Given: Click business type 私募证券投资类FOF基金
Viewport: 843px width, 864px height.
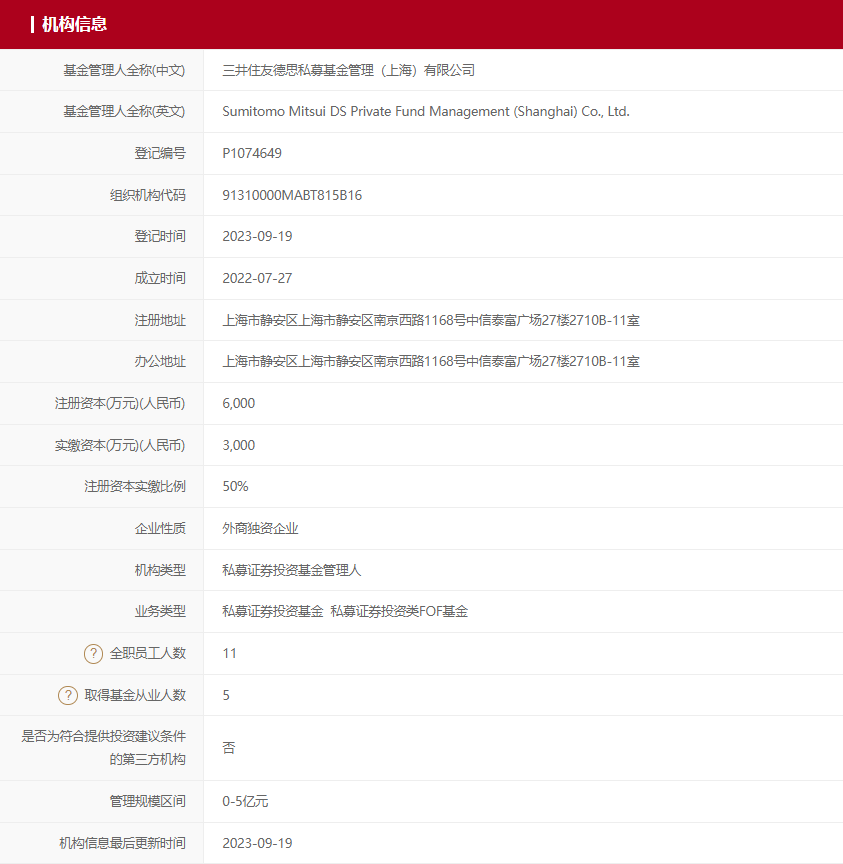Looking at the screenshot, I should 399,612.
